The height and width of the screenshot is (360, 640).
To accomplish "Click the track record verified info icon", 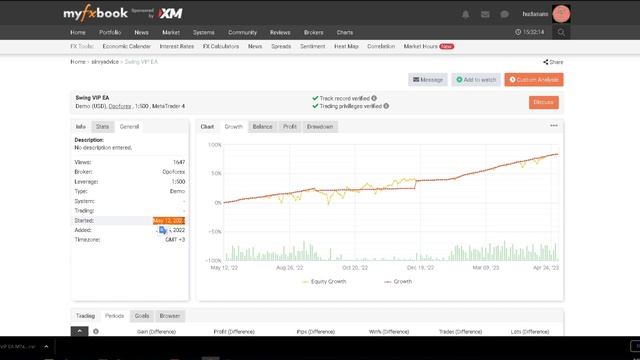I will tap(374, 98).
